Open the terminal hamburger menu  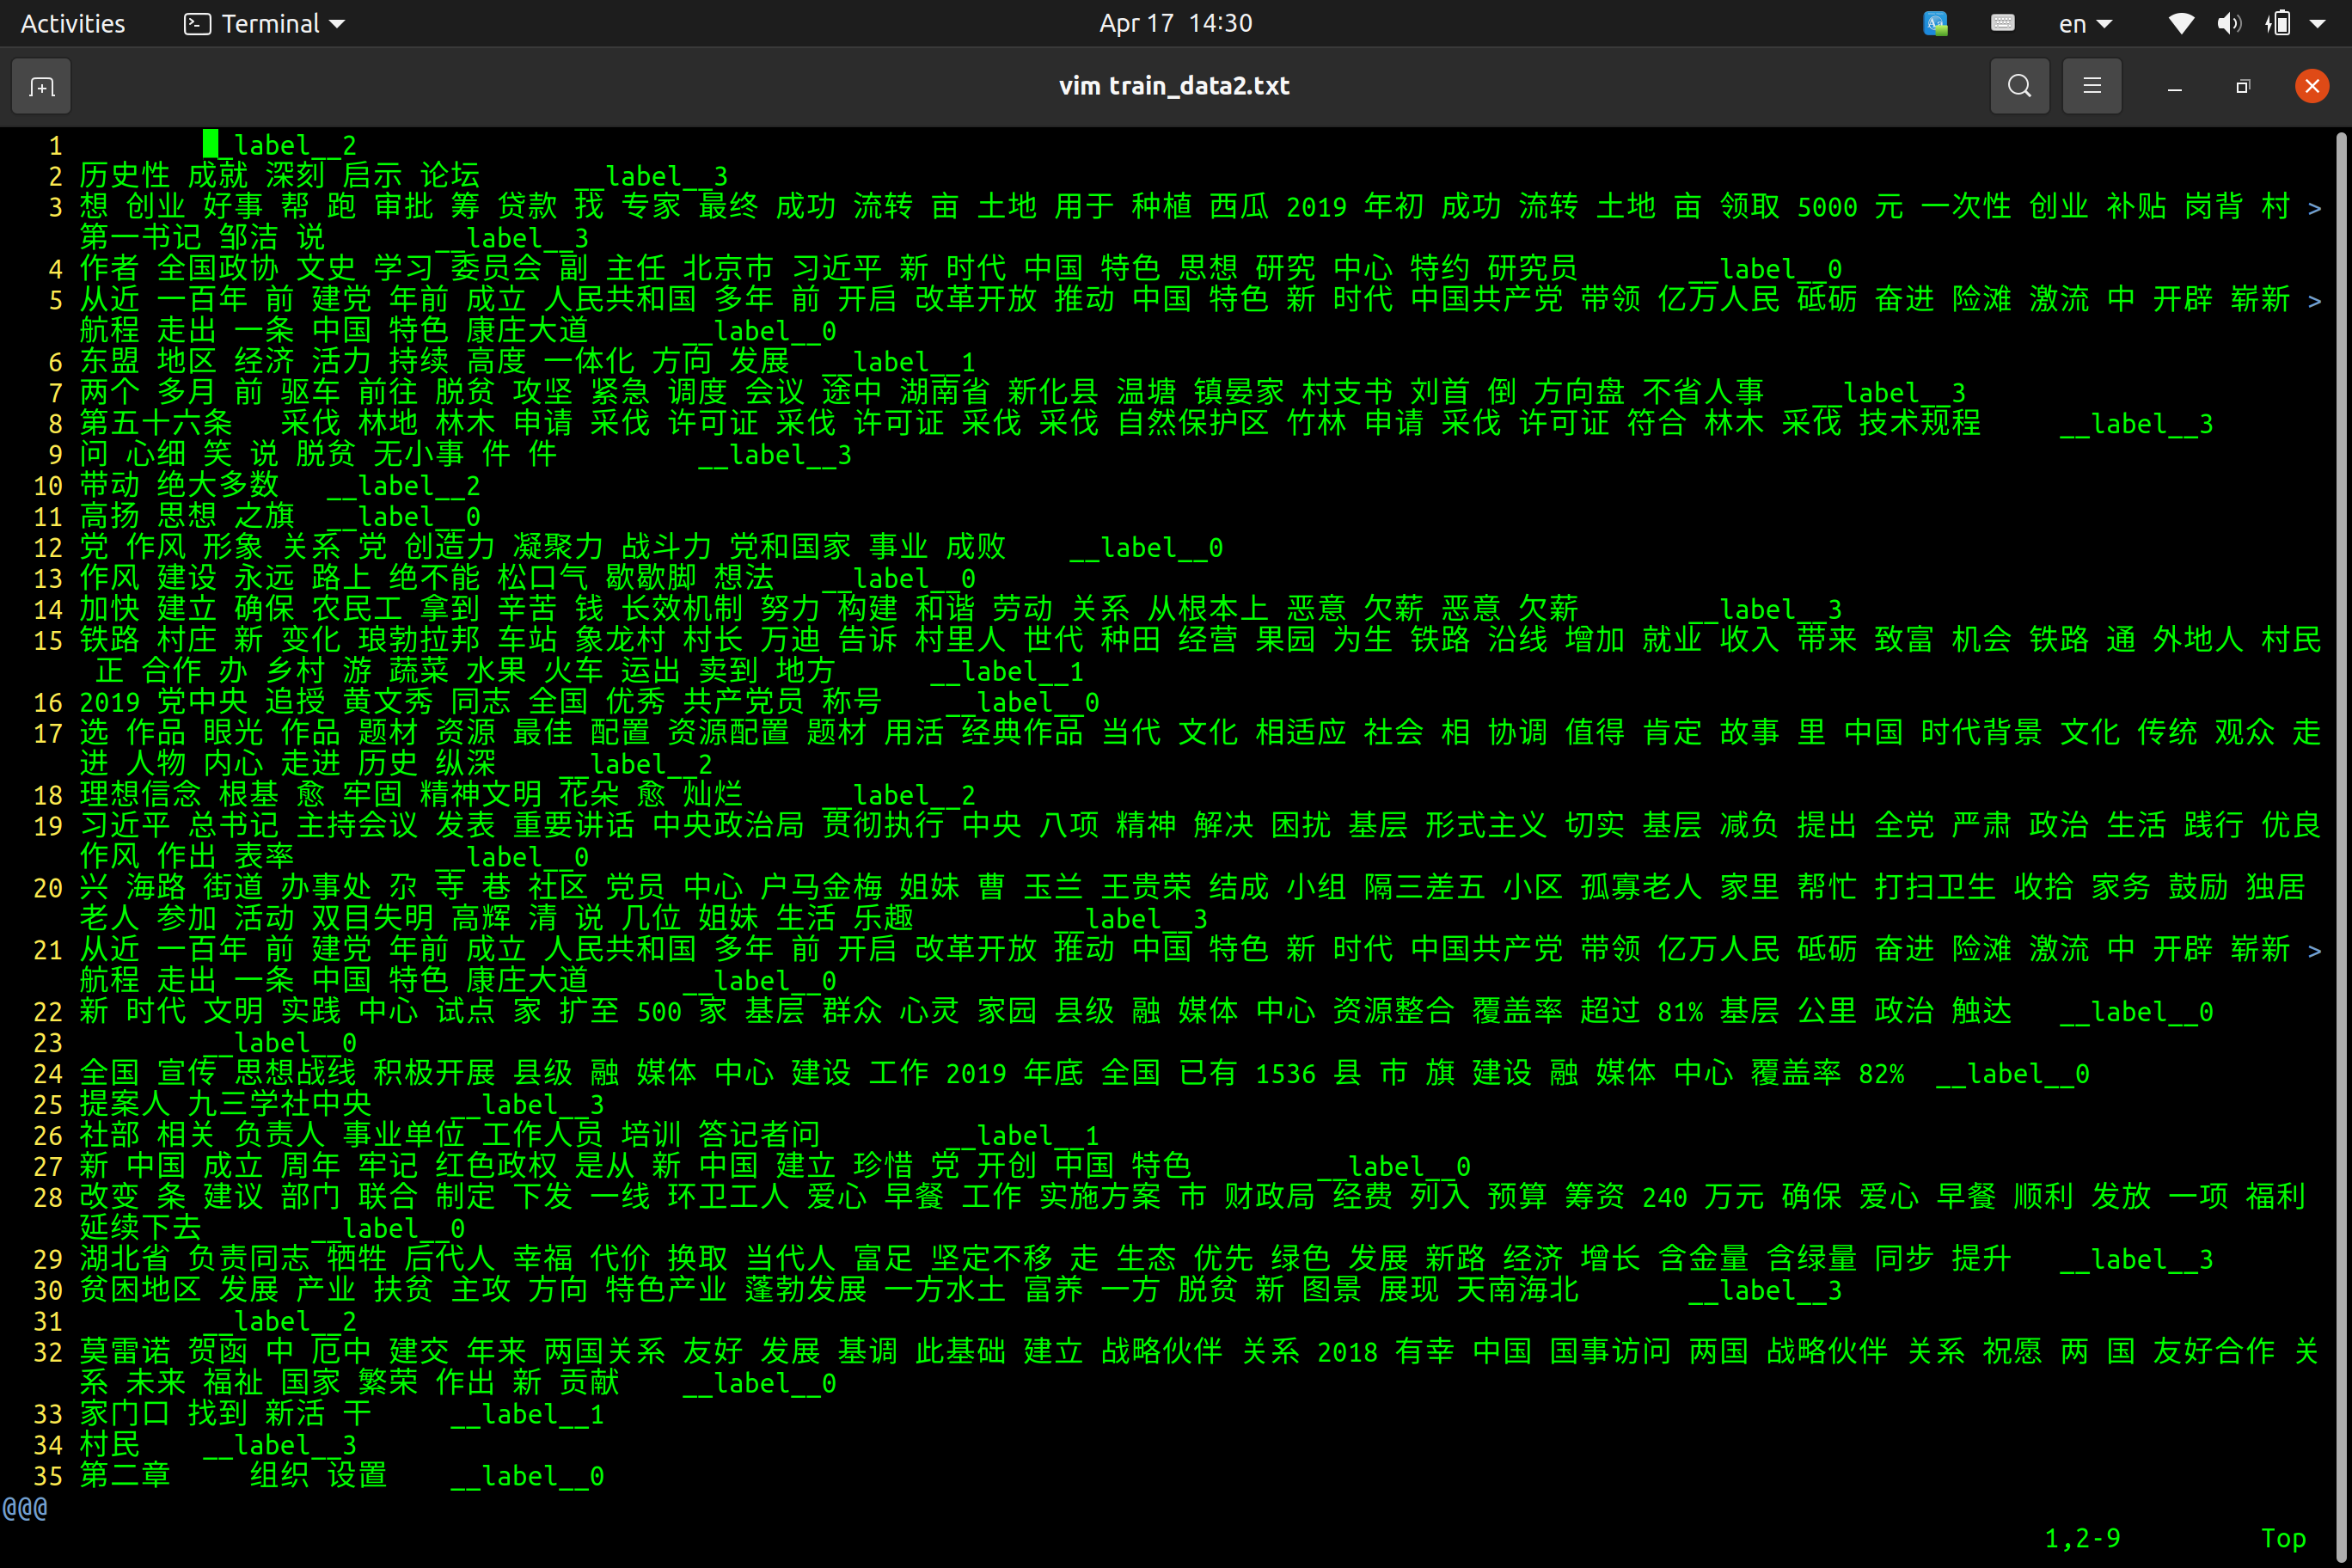pyautogui.click(x=2091, y=86)
